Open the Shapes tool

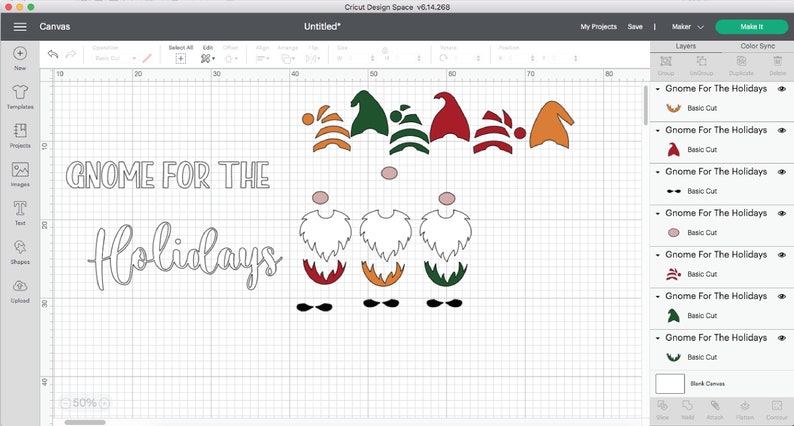coord(20,247)
